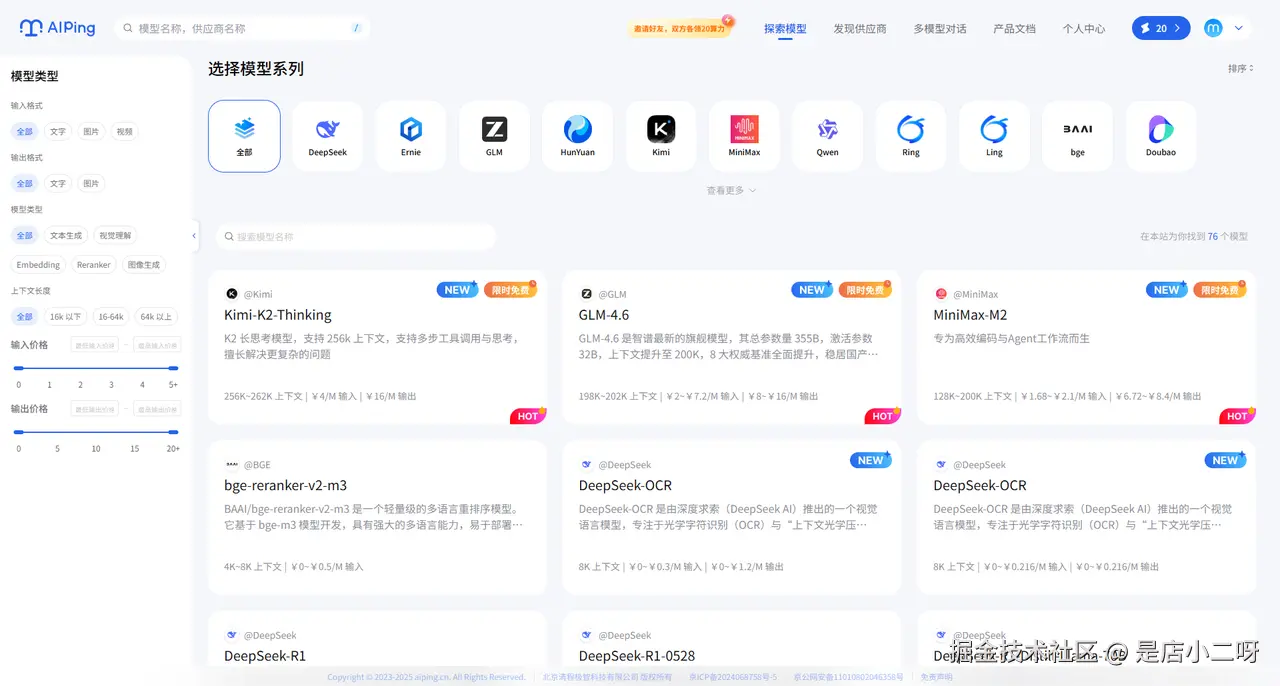The image size is (1280, 686).
Task: Select 文字 under 输出格式
Action: click(58, 183)
